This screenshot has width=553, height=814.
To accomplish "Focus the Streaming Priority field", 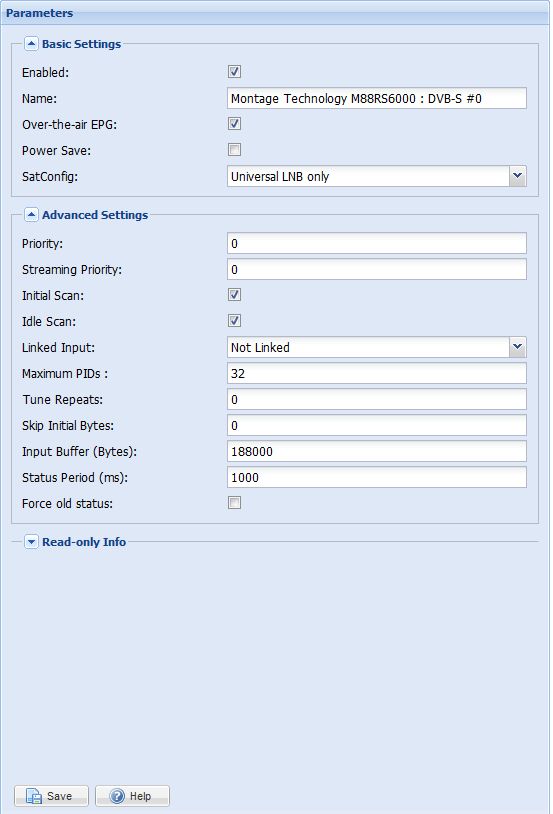I will point(376,269).
